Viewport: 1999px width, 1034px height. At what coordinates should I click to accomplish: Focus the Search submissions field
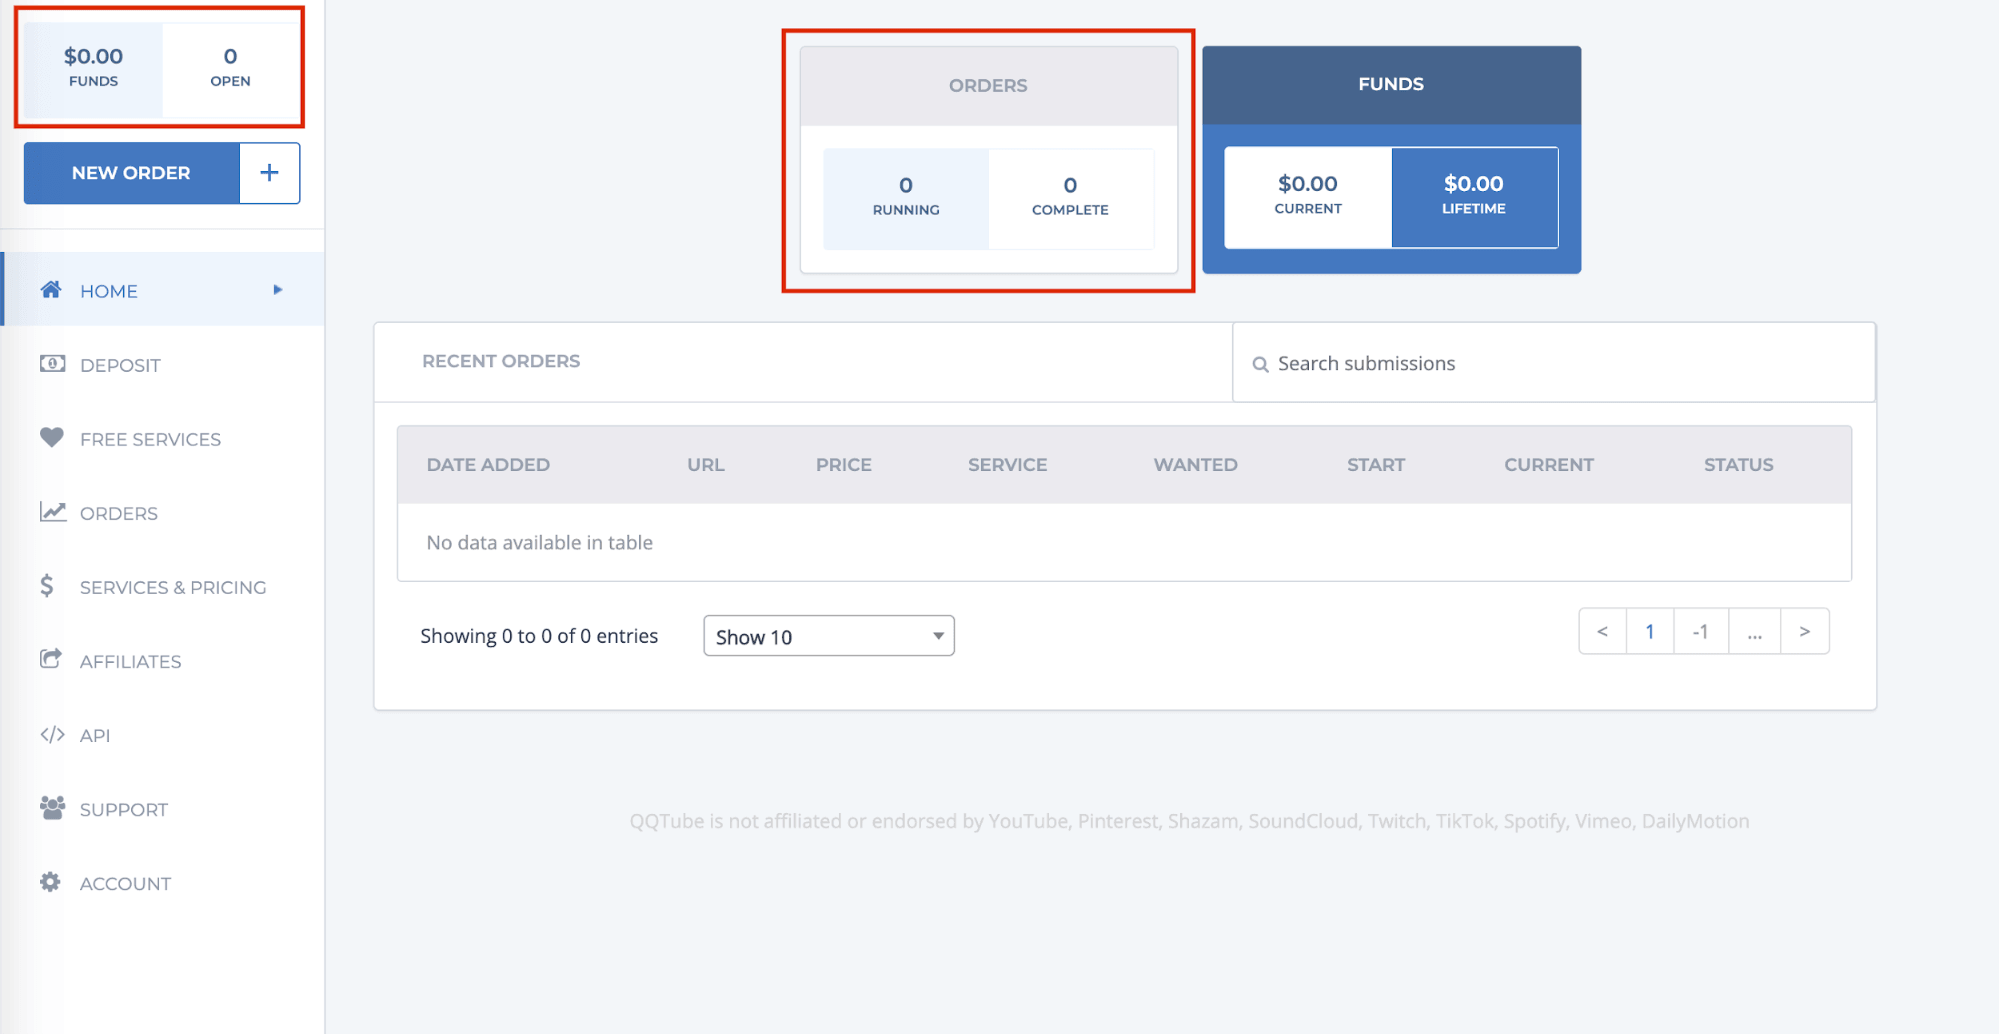point(1554,363)
